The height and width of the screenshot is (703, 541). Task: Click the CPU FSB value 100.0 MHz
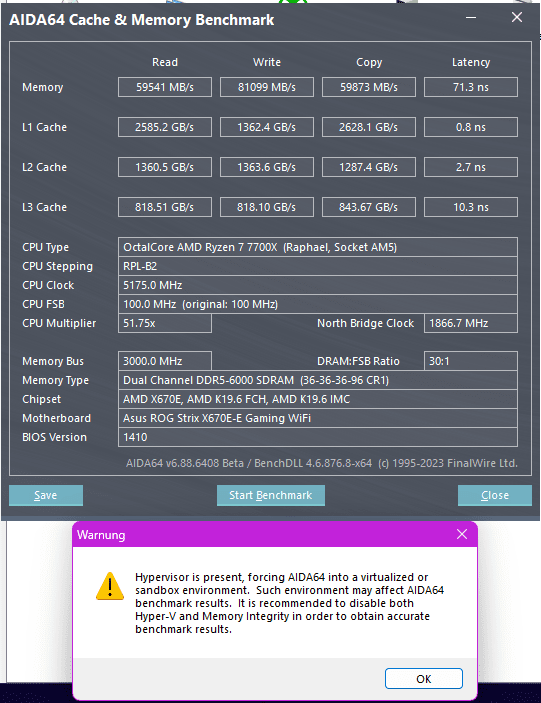pyautogui.click(x=318, y=304)
